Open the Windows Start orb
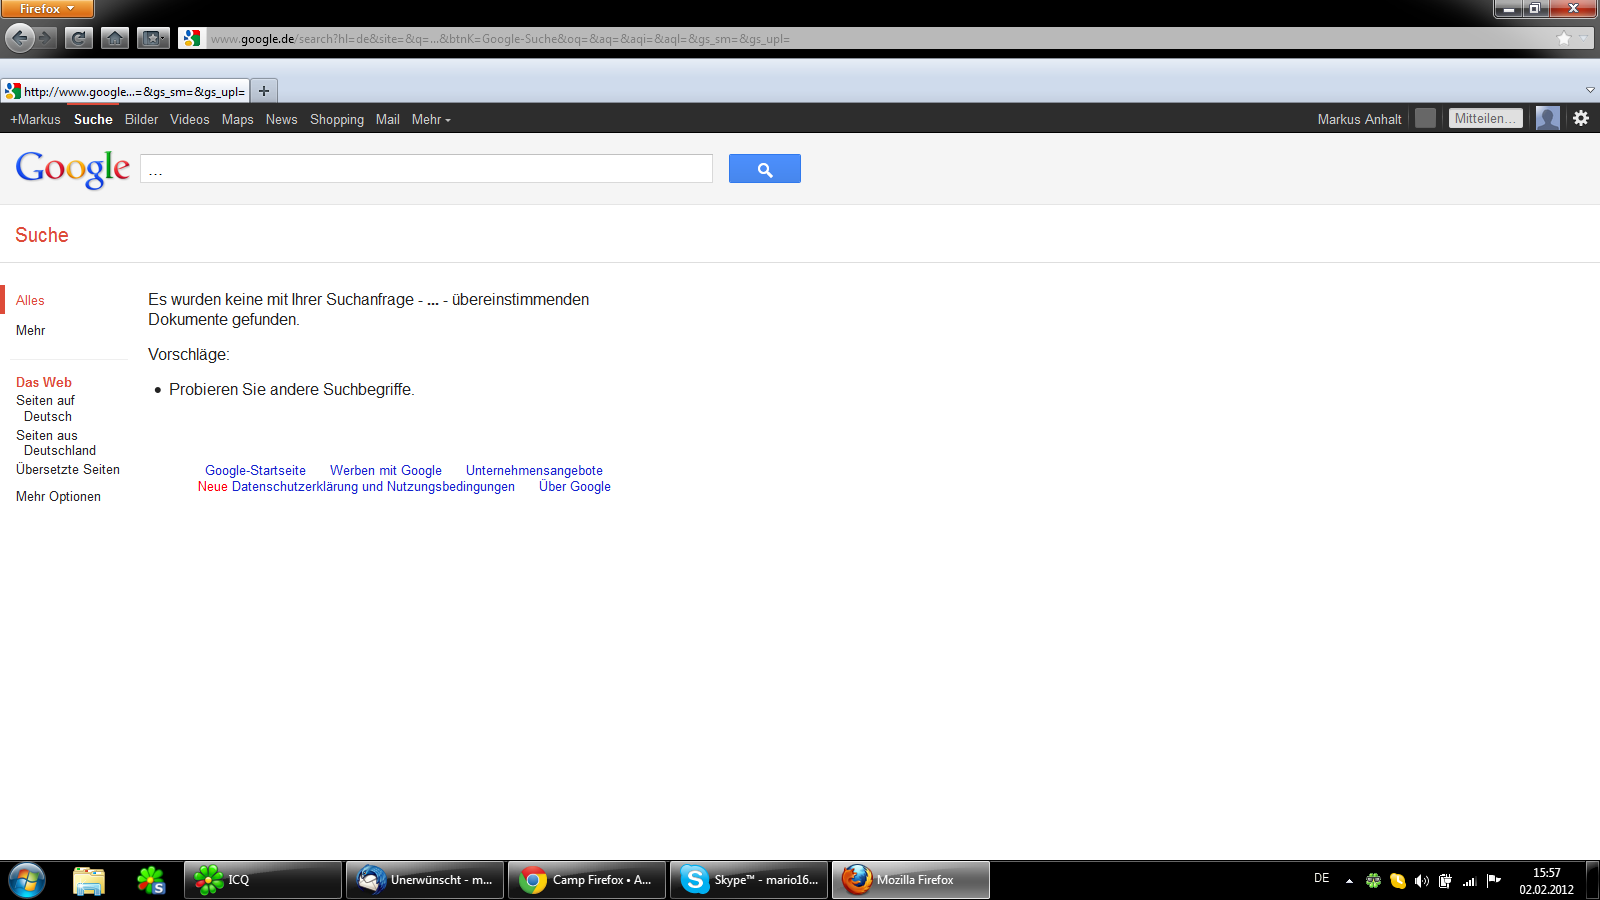Image resolution: width=1600 pixels, height=900 pixels. (27, 880)
